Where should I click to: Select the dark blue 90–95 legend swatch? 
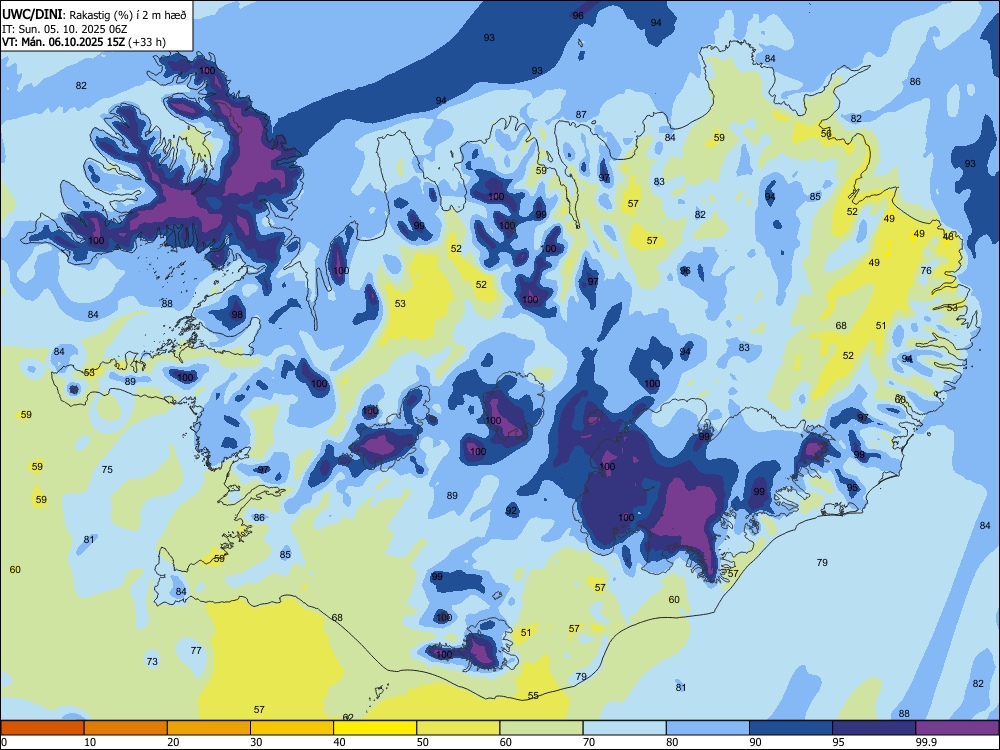(791, 728)
